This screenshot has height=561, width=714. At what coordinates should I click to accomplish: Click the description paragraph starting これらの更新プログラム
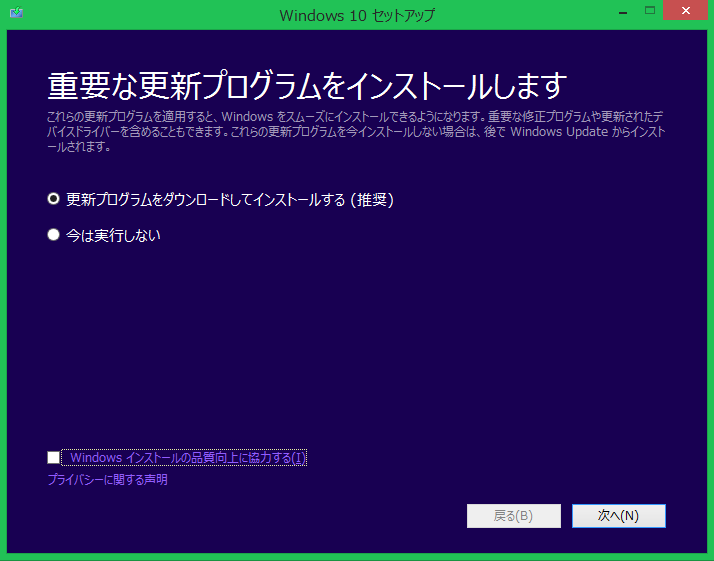(356, 132)
